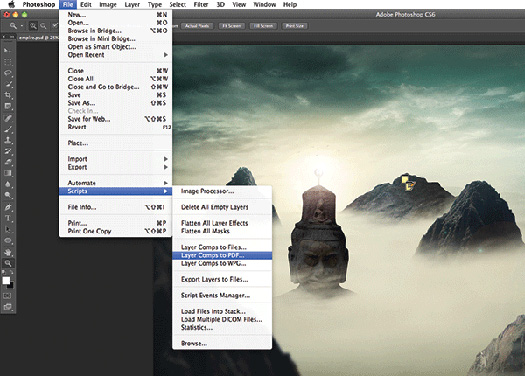Switch to the empire.psd document tab
525x376 pixels.
coord(39,37)
